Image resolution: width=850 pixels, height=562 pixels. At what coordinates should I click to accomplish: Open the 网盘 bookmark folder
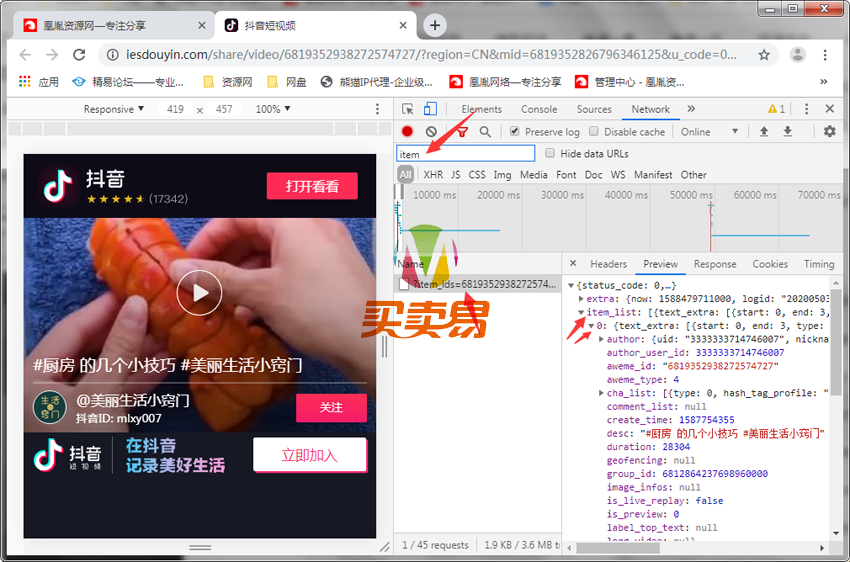point(287,82)
